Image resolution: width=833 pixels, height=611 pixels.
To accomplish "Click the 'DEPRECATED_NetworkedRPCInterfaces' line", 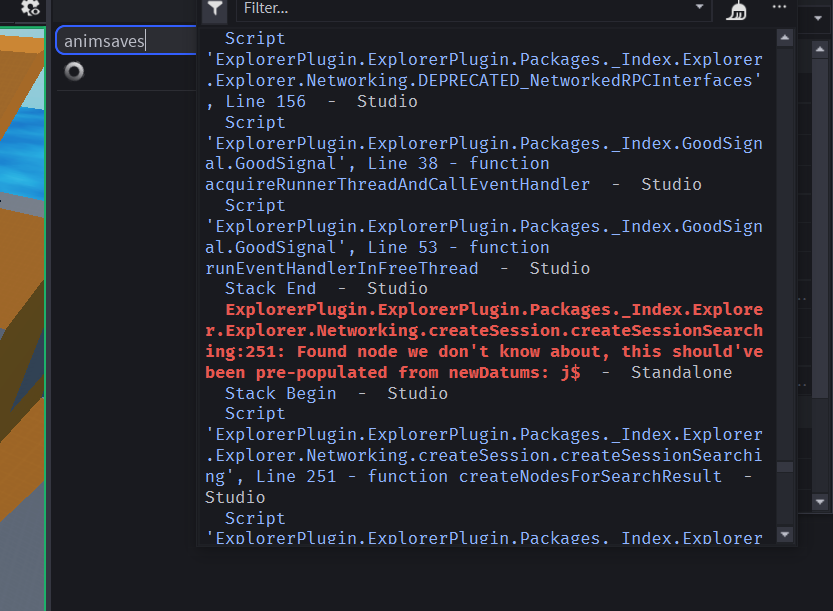I will (483, 80).
